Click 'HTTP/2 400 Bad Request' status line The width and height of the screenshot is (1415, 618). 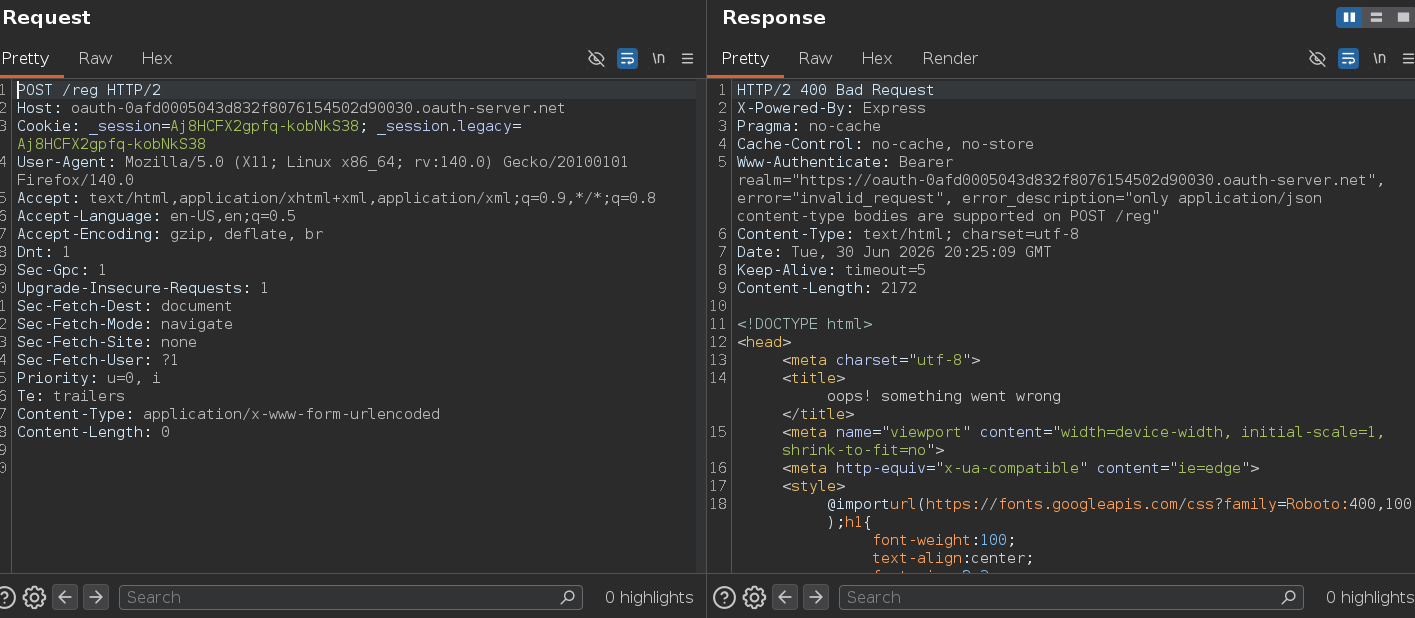835,90
